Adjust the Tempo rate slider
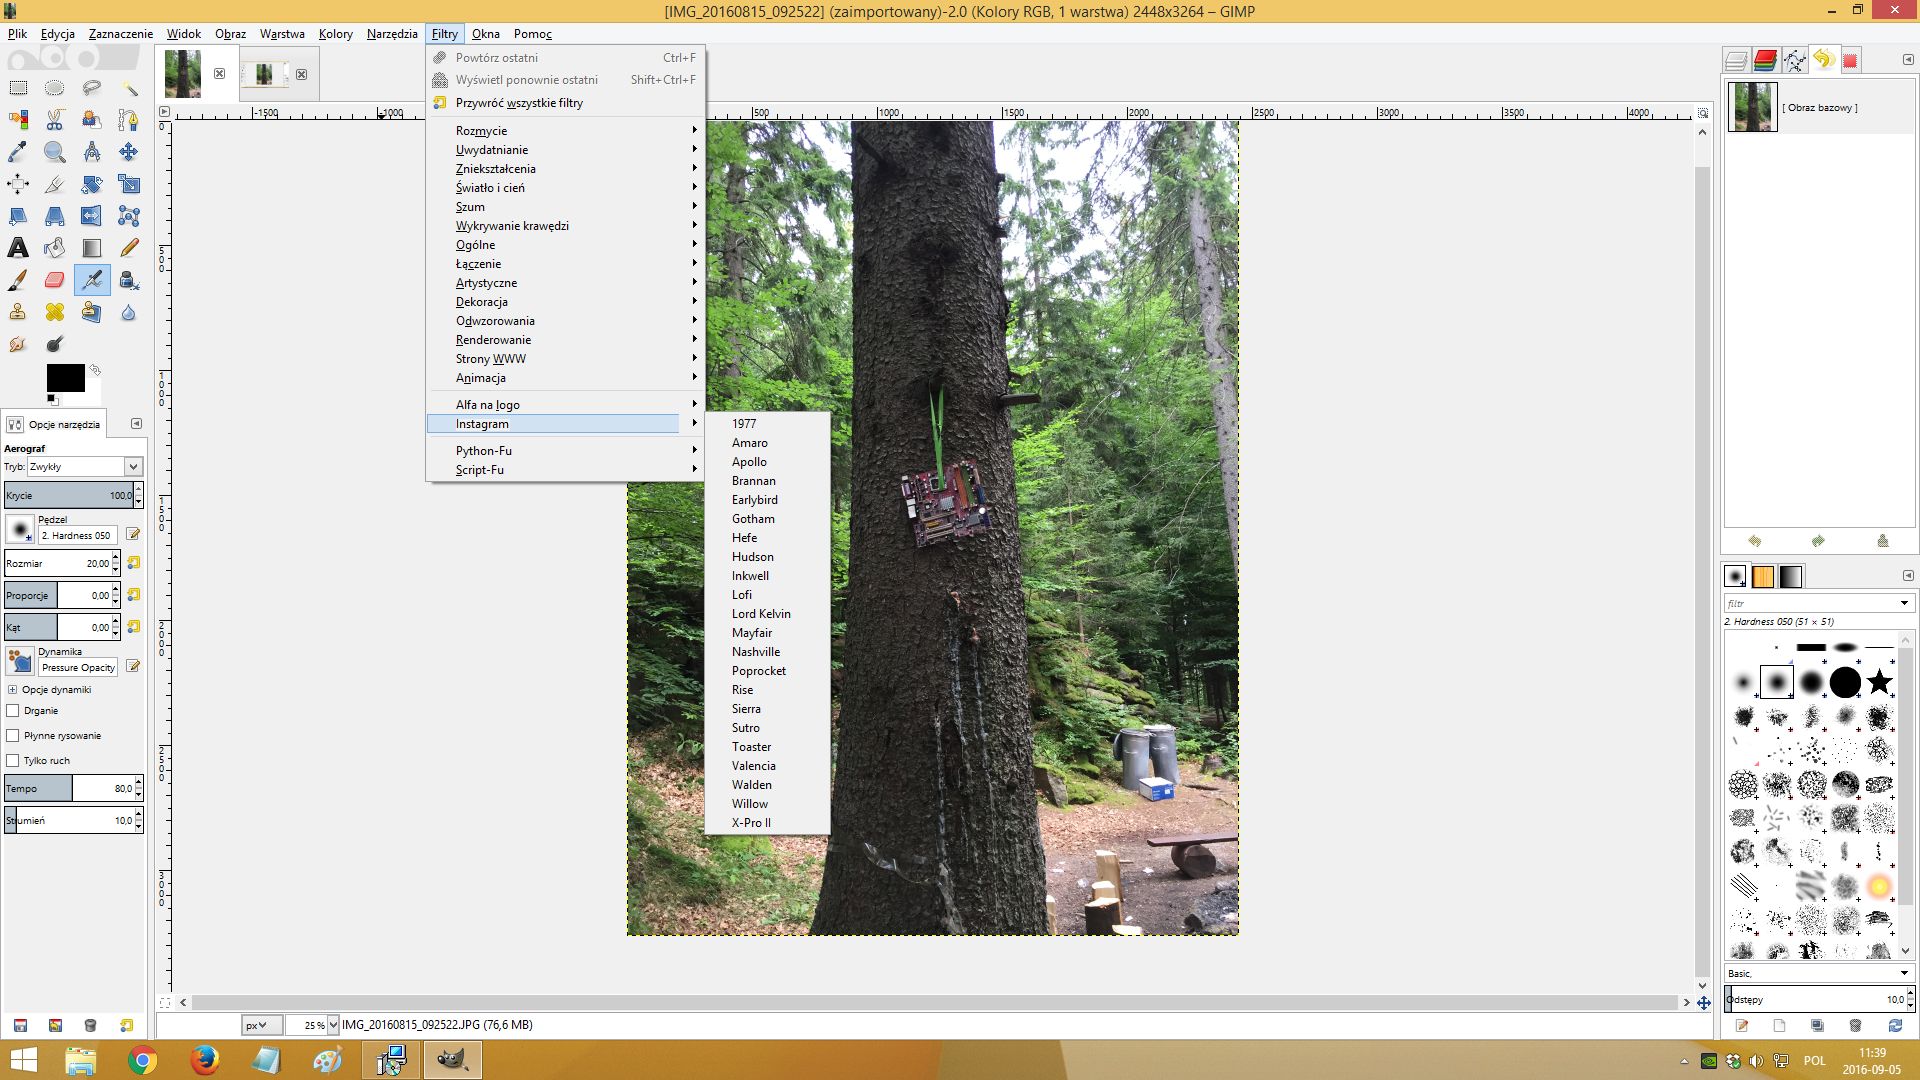 tap(69, 788)
